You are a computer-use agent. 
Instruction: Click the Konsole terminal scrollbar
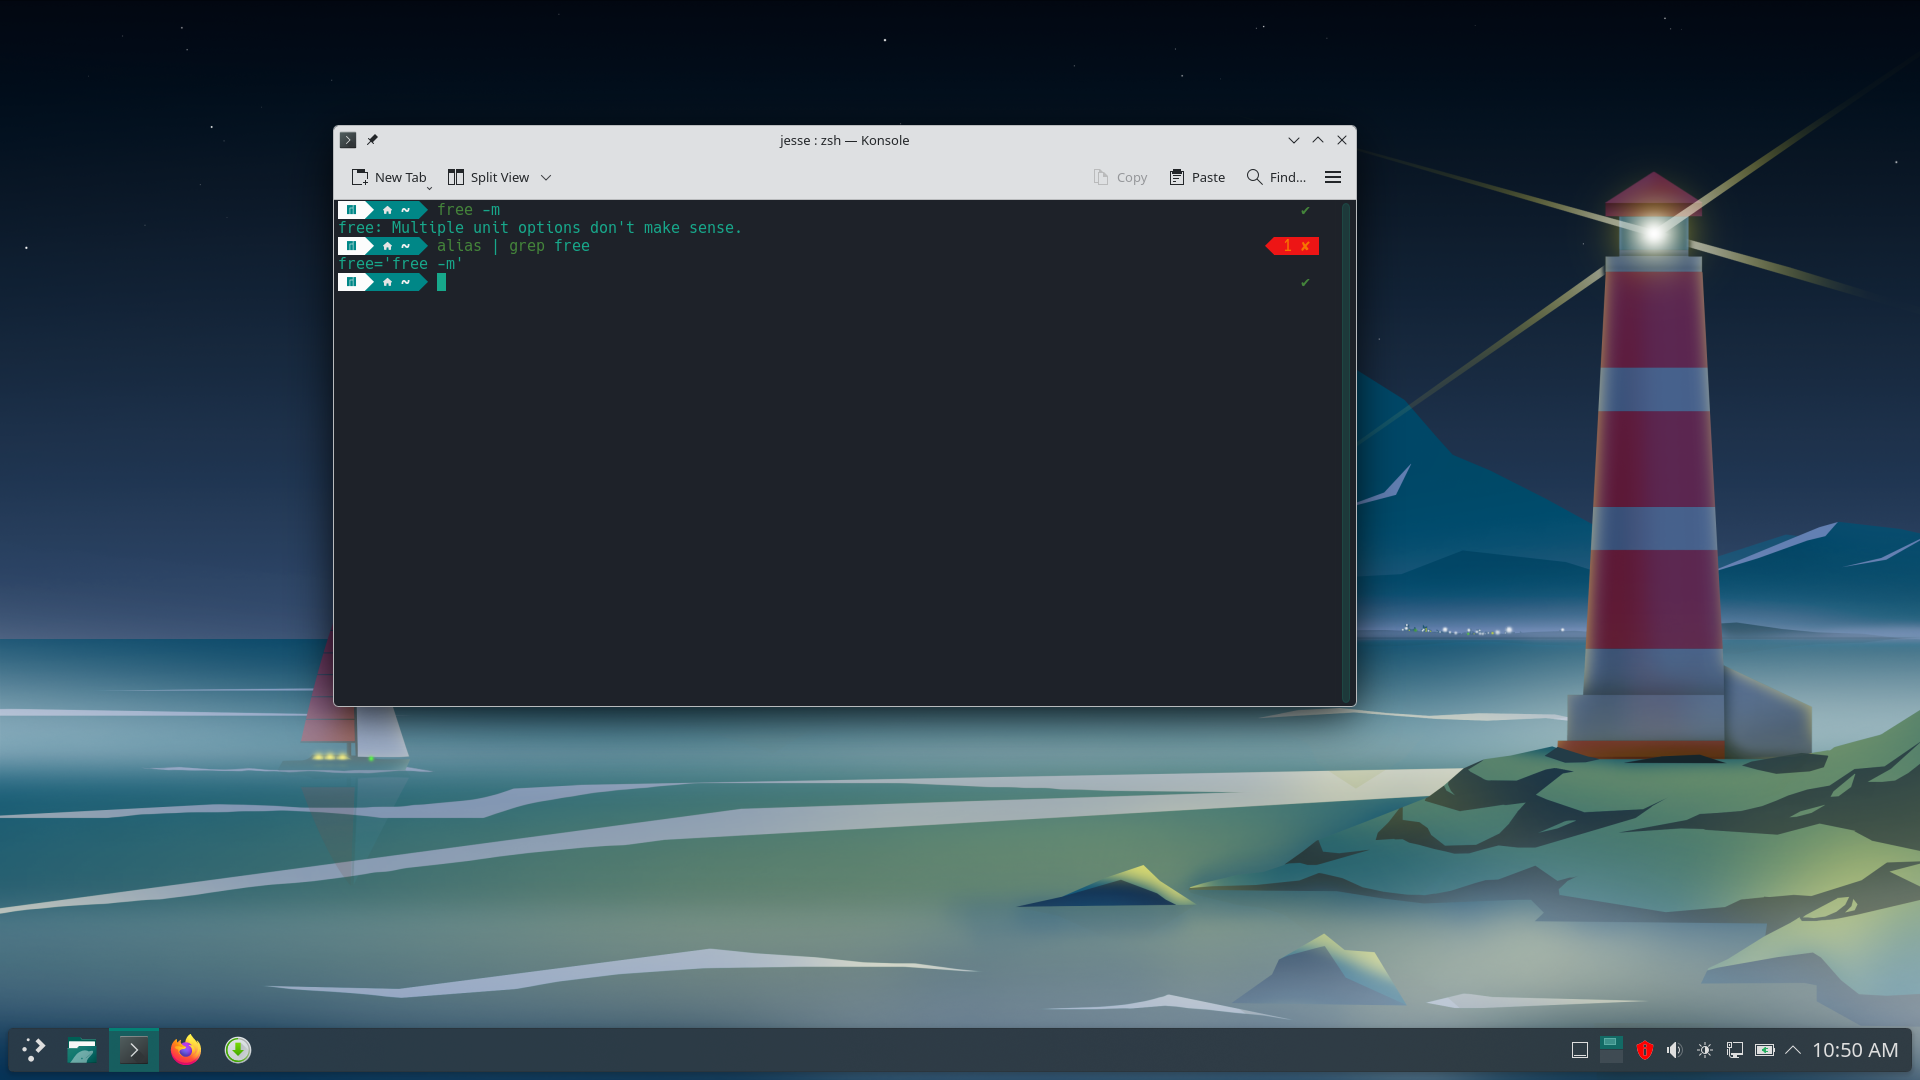(x=1346, y=452)
